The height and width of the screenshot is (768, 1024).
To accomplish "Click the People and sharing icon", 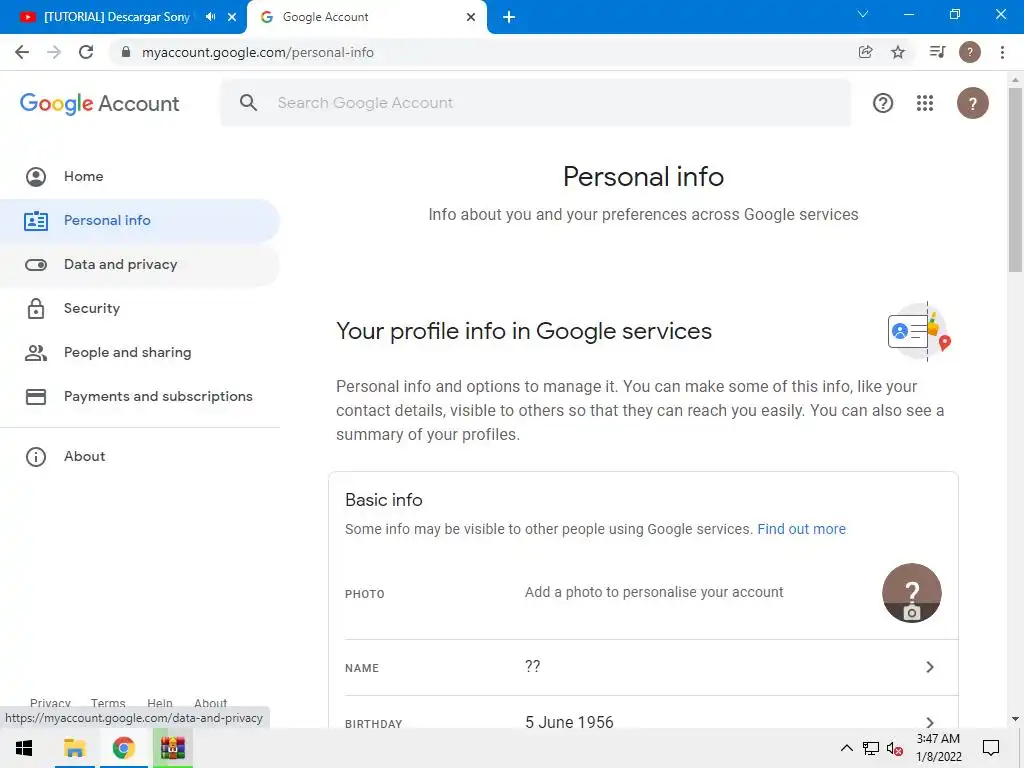I will pyautogui.click(x=36, y=353).
